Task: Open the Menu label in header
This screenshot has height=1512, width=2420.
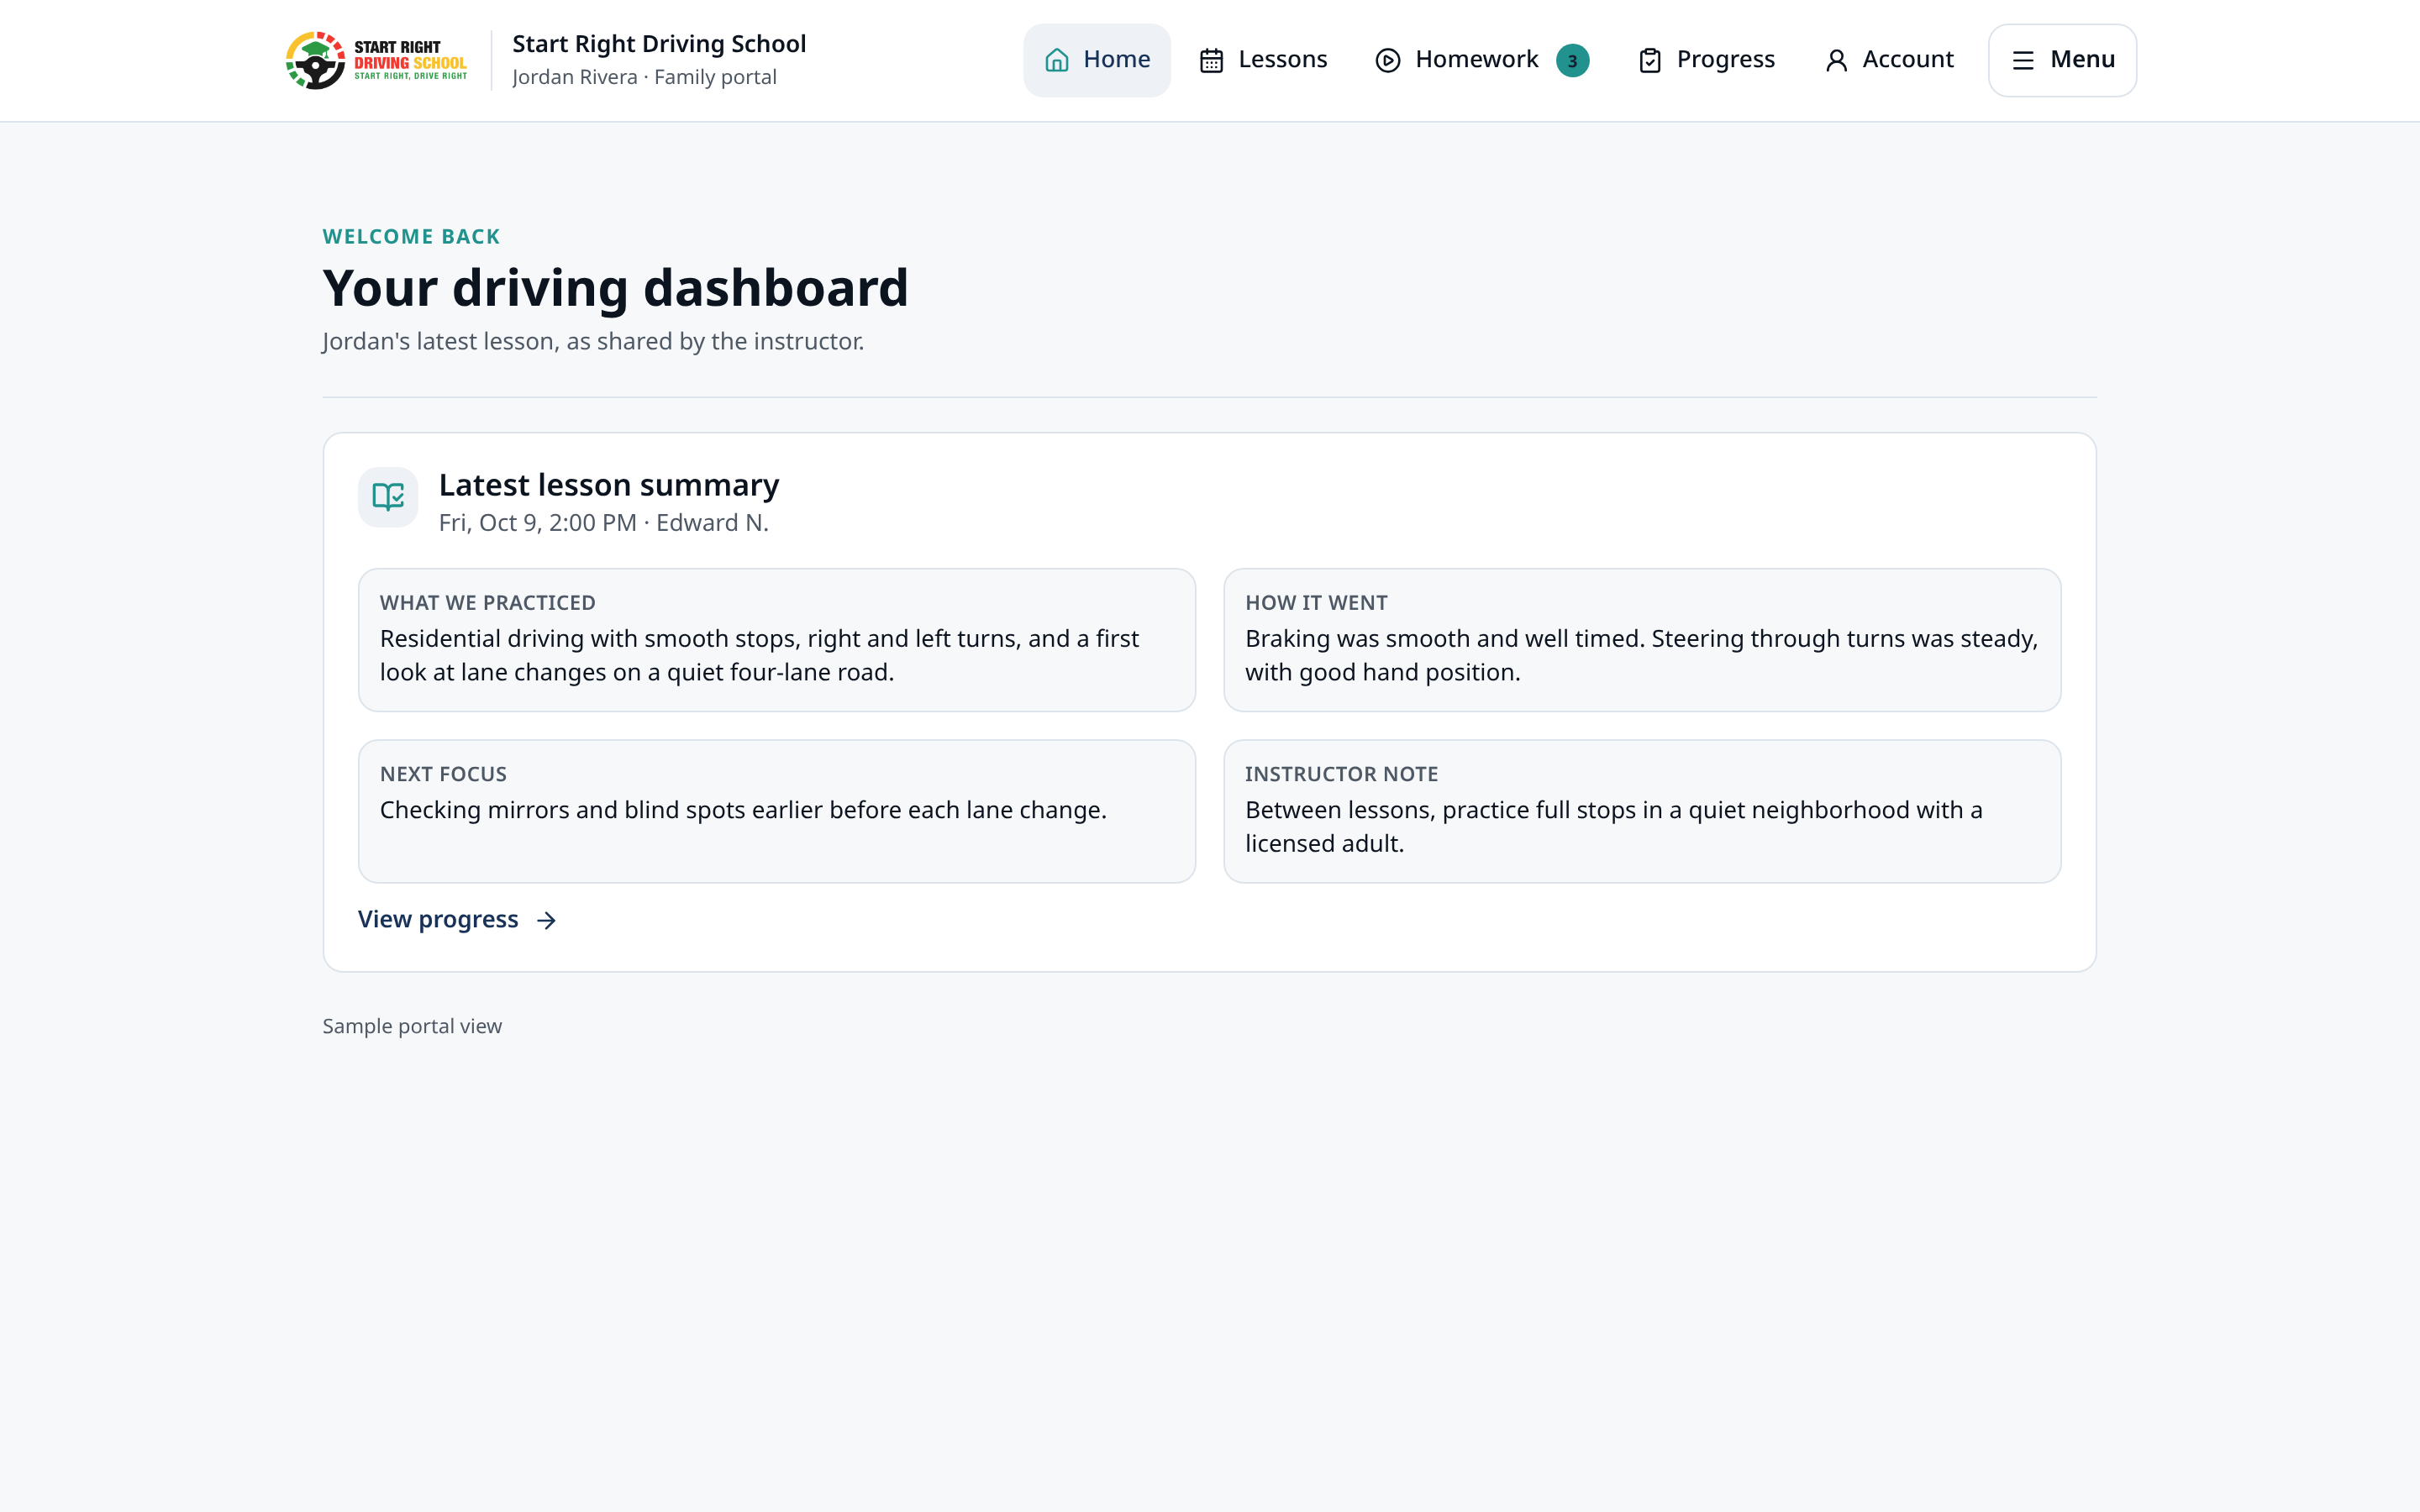Action: (x=2083, y=60)
